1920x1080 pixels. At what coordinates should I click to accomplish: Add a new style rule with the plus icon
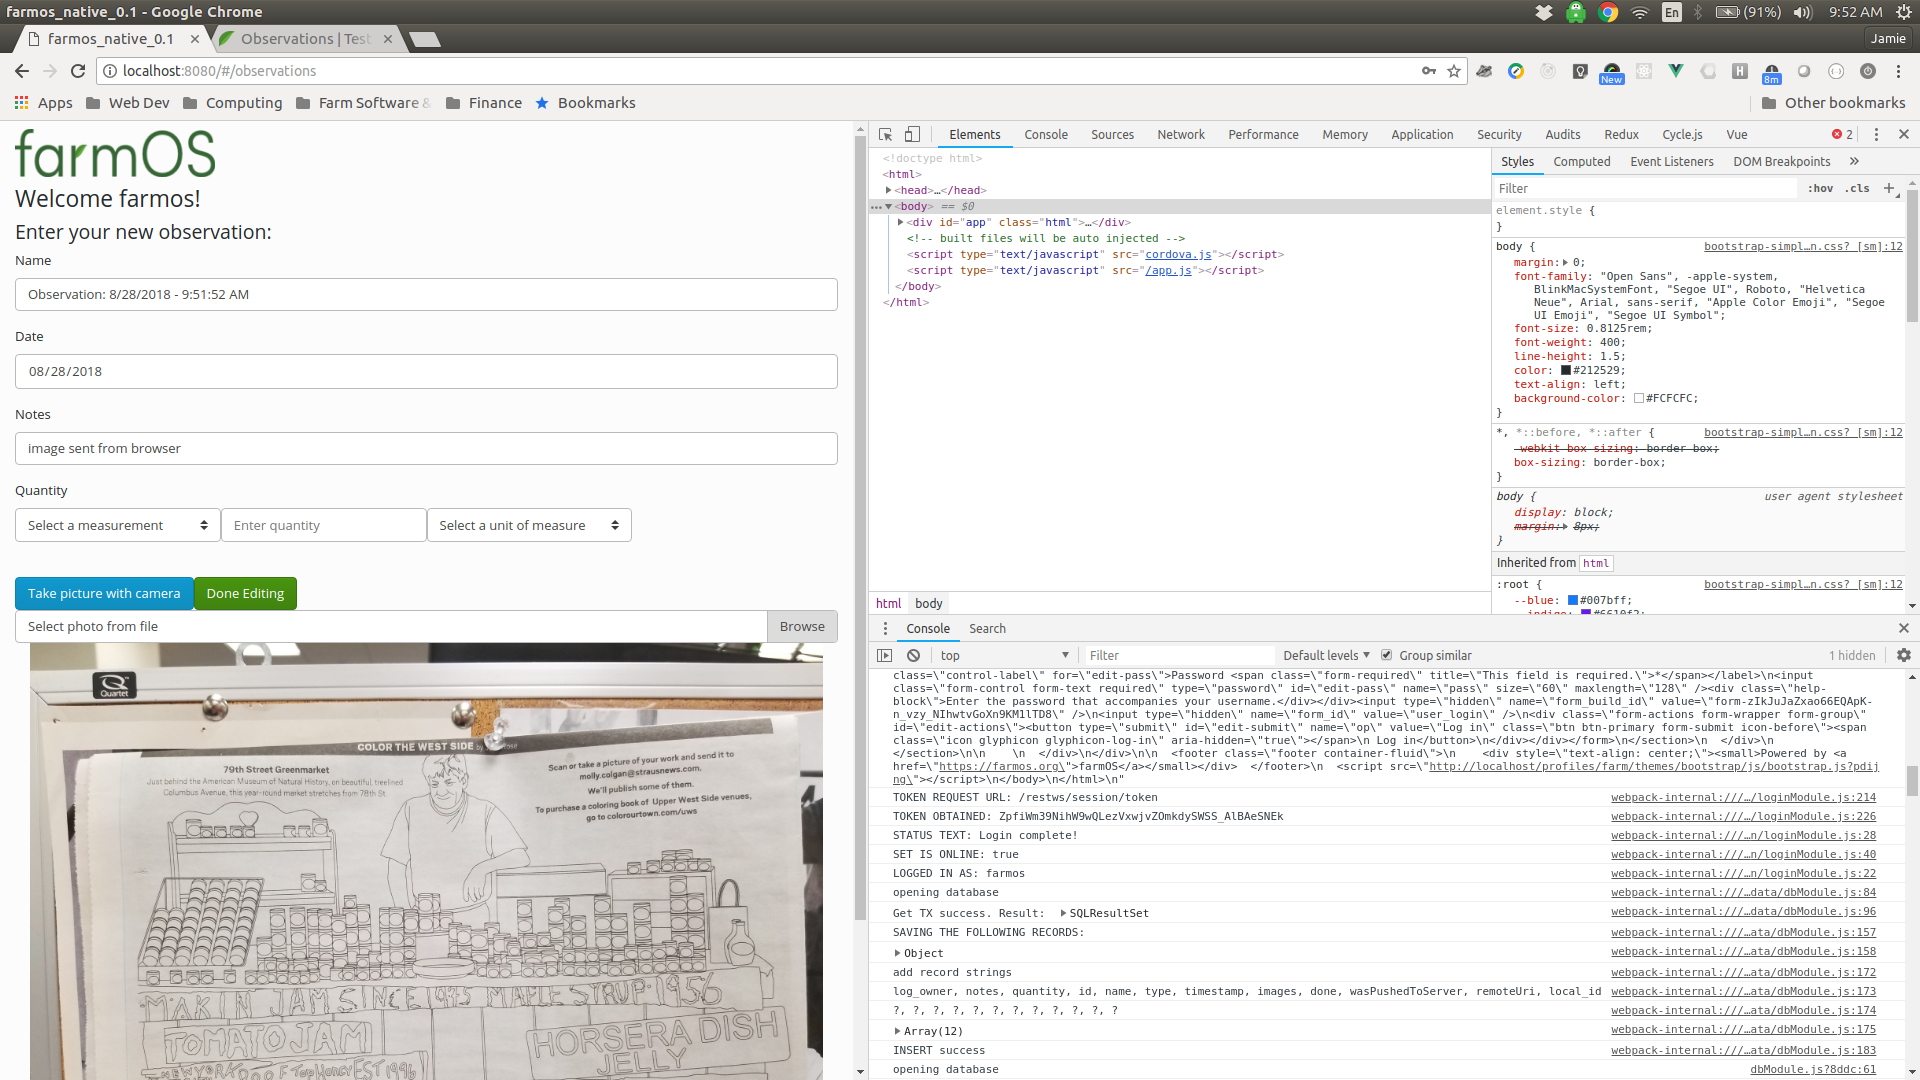pyautogui.click(x=1889, y=188)
